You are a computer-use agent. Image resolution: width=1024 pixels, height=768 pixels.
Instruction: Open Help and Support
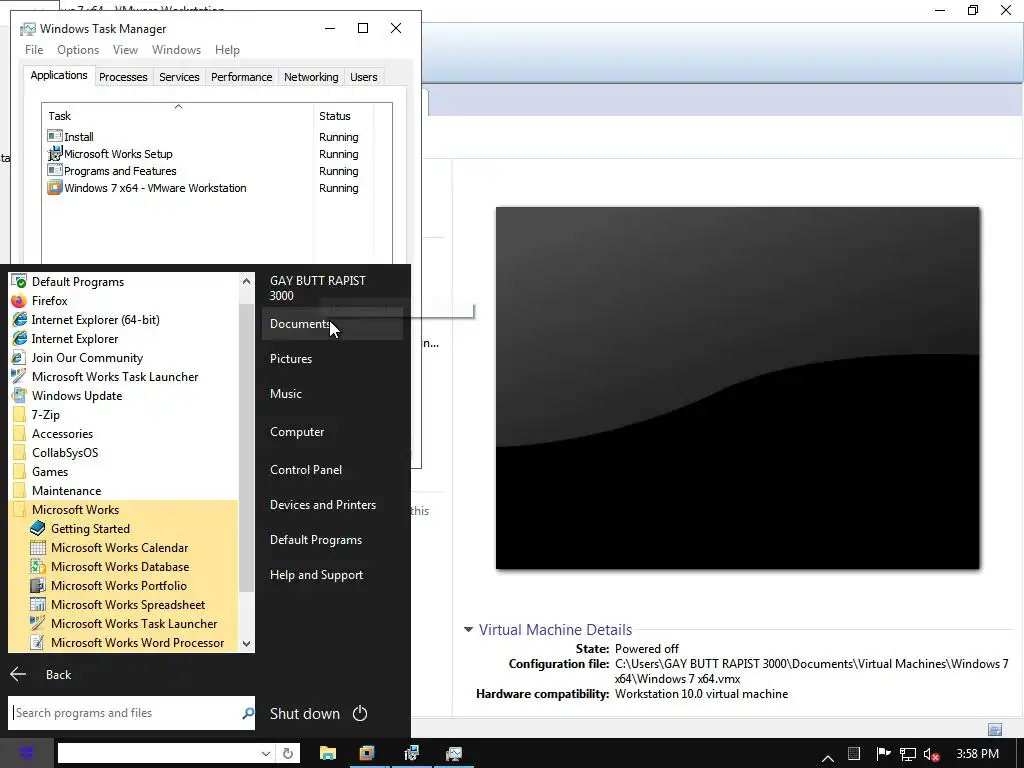coord(316,575)
